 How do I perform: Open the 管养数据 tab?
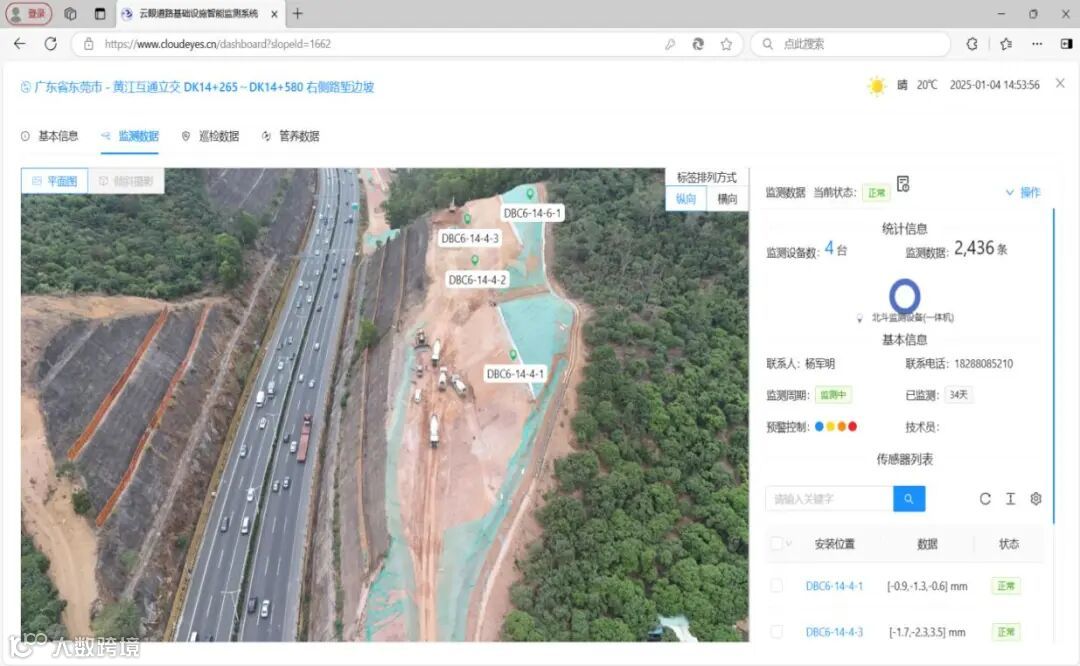[x=291, y=136]
